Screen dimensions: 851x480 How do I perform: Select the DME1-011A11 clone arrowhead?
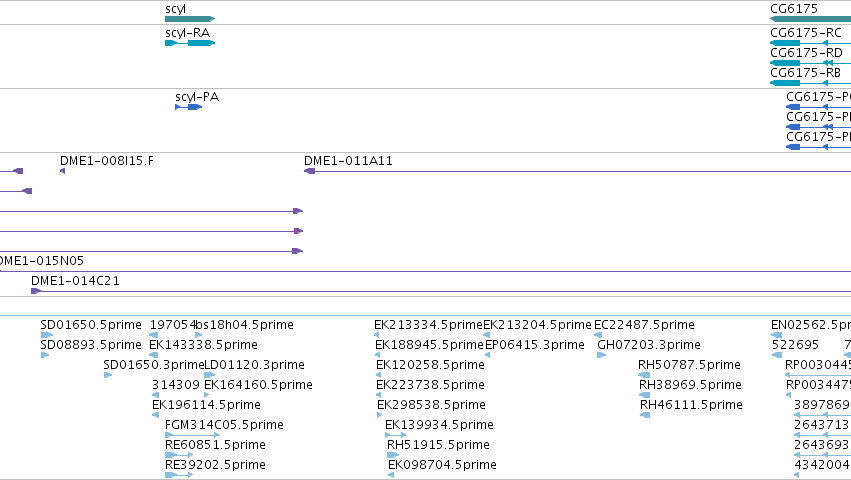pyautogui.click(x=309, y=171)
